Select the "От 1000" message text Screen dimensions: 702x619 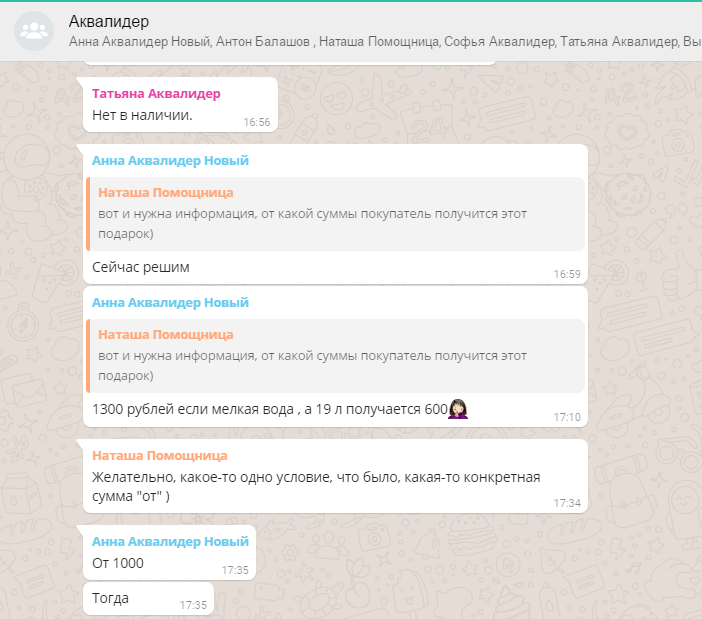(118, 563)
